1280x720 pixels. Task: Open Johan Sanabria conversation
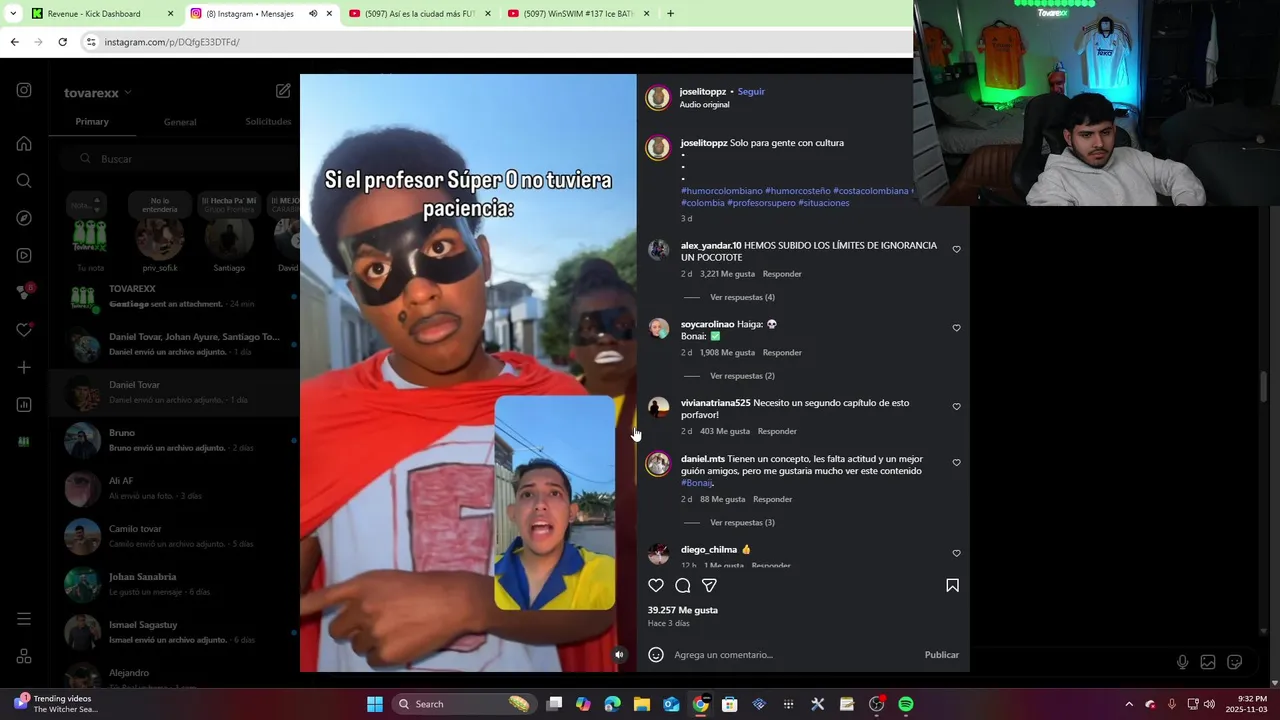[174, 584]
